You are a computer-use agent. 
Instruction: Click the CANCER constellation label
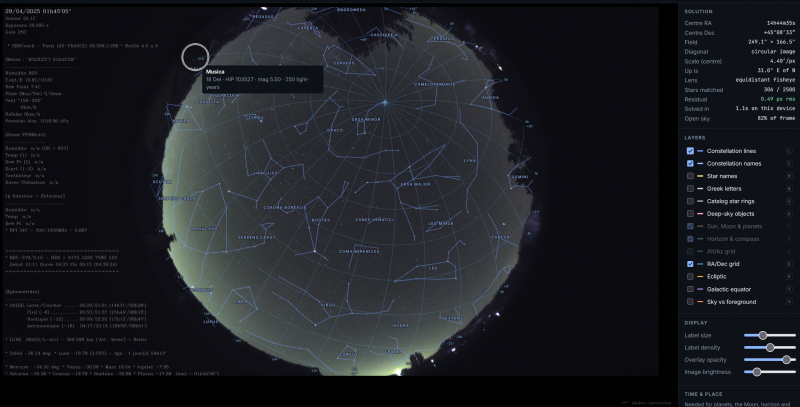point(500,237)
